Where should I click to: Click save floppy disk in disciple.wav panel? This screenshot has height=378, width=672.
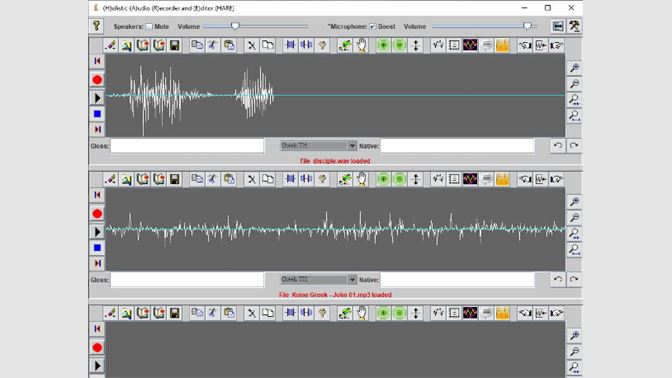click(174, 45)
